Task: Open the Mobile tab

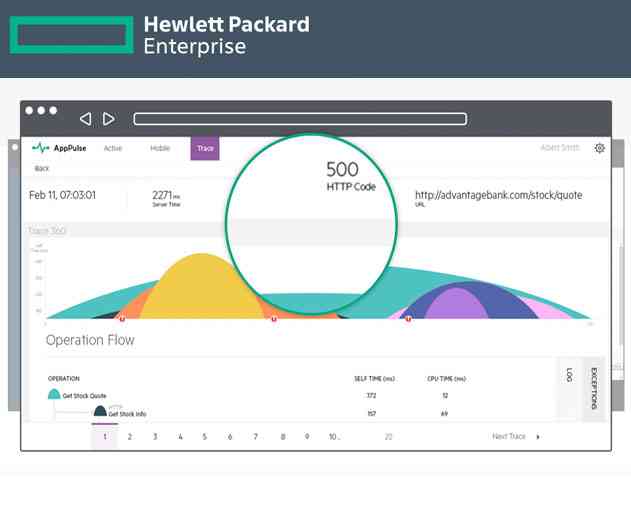Action: coord(160,148)
